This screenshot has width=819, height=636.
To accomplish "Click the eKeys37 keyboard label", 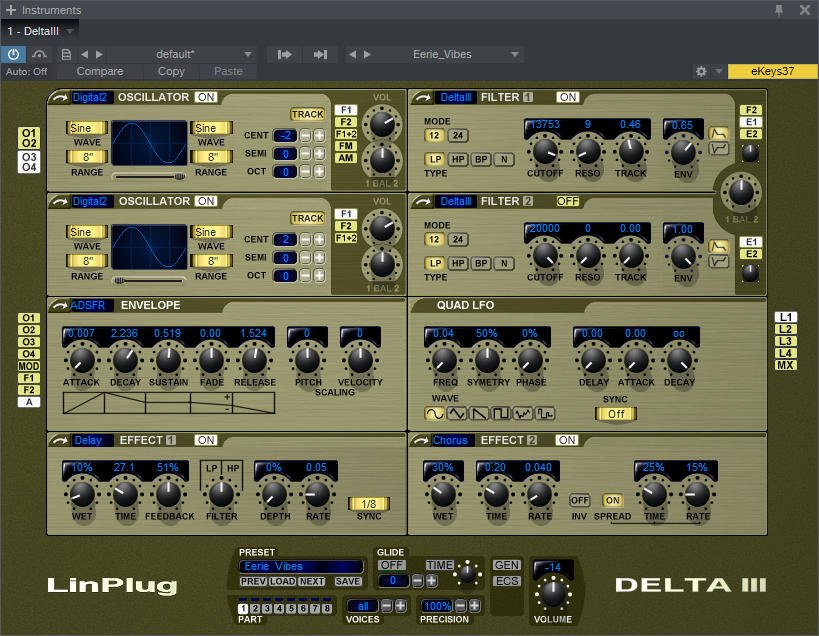I will point(773,72).
